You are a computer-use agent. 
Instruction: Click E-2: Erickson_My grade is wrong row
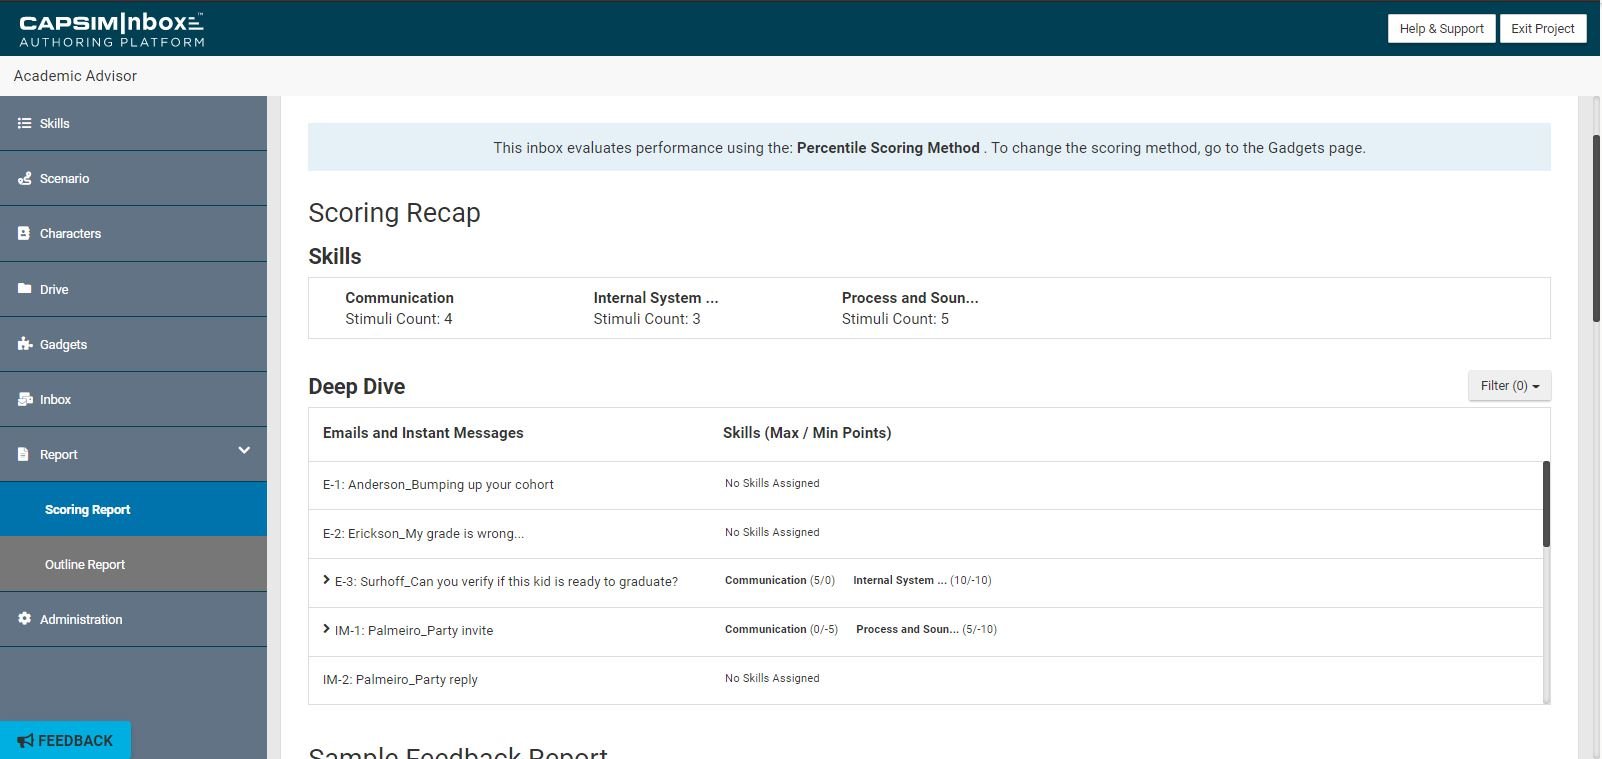point(925,534)
